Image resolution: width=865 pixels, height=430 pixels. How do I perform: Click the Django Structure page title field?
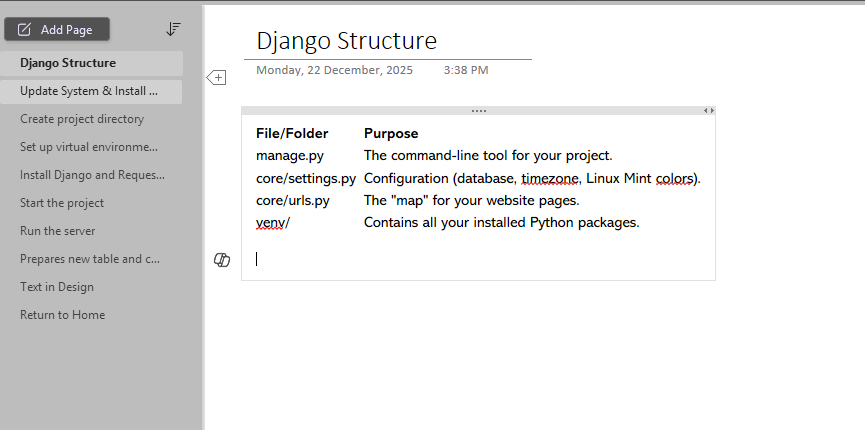[346, 41]
